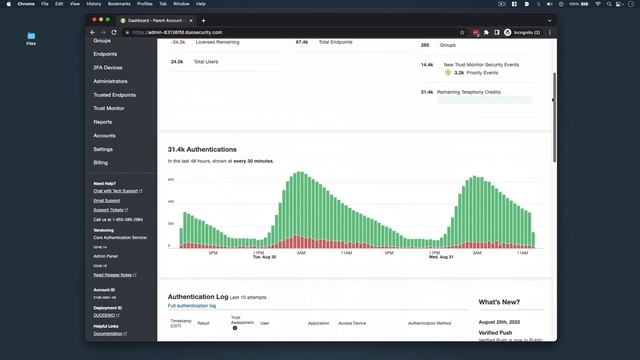Open the Read Release Notes link
The image size is (640, 360).
[x=112, y=275]
